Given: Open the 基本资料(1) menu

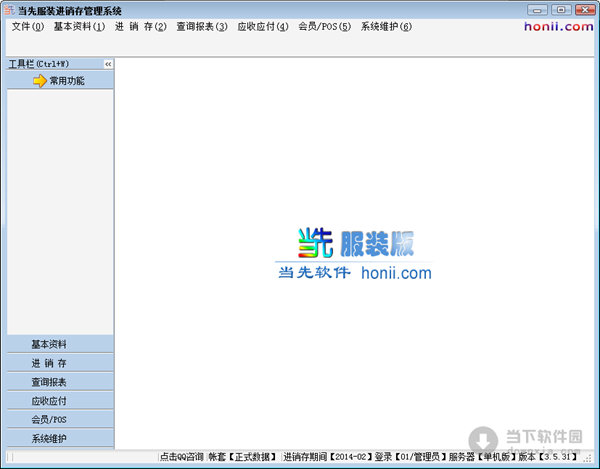Looking at the screenshot, I should 79,26.
